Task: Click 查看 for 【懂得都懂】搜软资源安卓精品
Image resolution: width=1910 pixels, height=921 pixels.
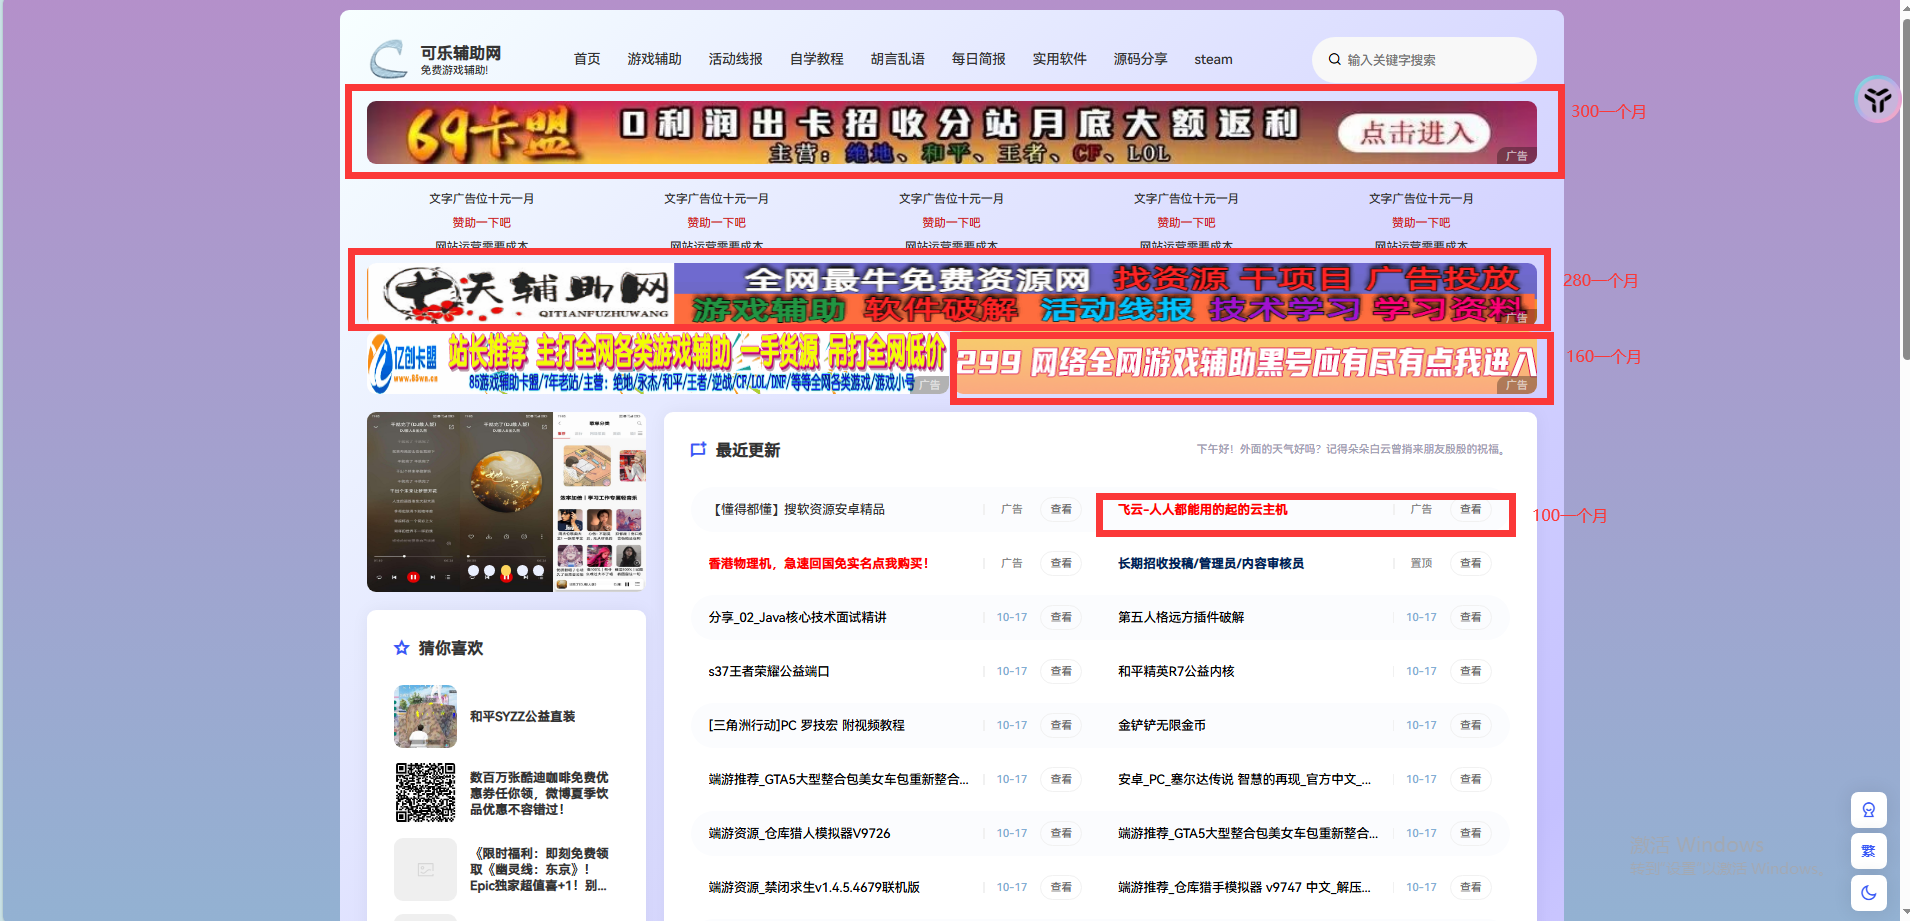Action: [1061, 509]
